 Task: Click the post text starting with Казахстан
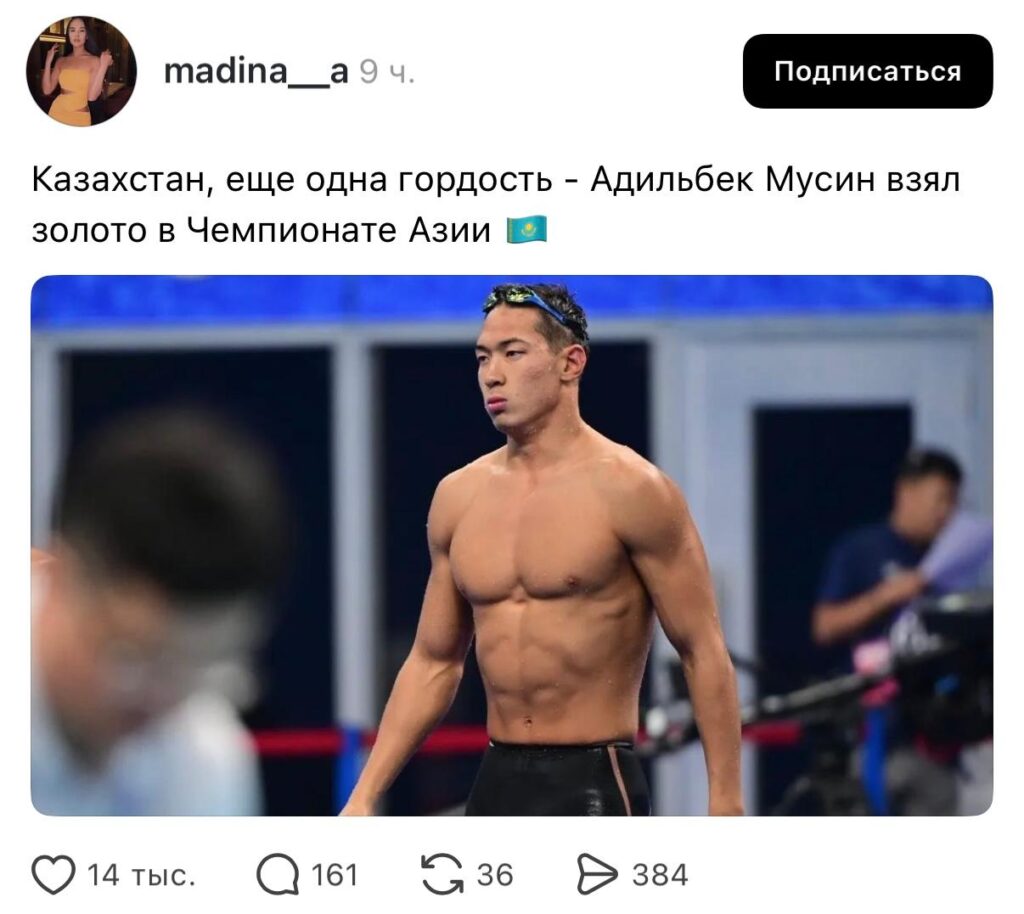tap(496, 204)
